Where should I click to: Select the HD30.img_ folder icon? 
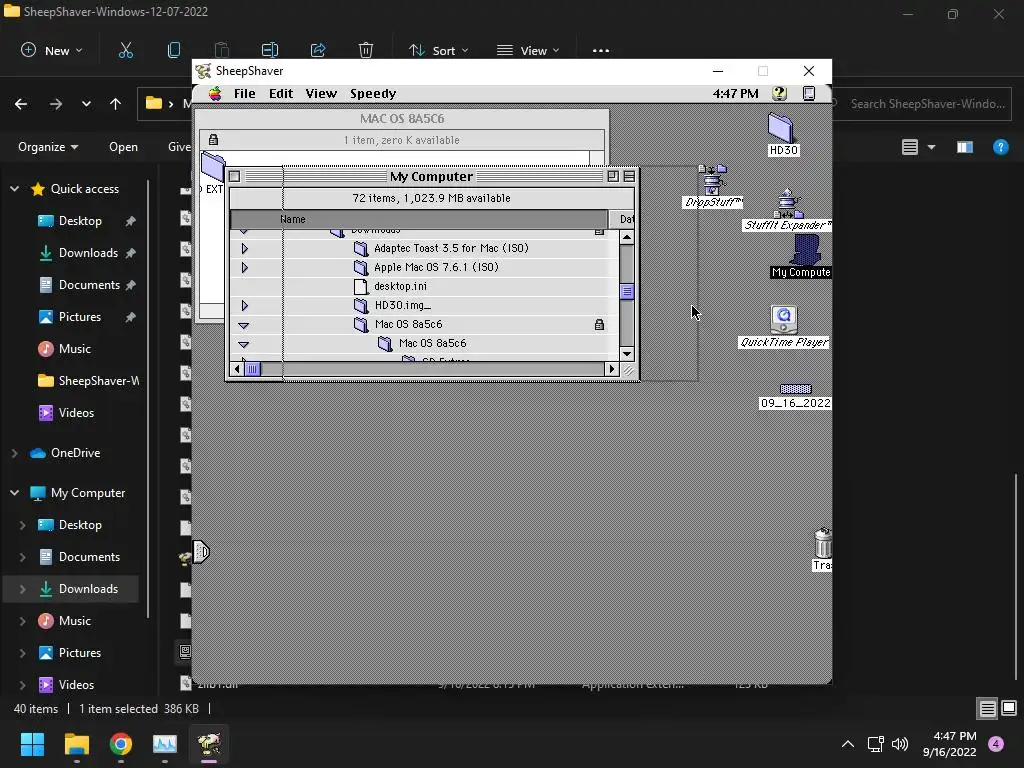click(x=360, y=305)
